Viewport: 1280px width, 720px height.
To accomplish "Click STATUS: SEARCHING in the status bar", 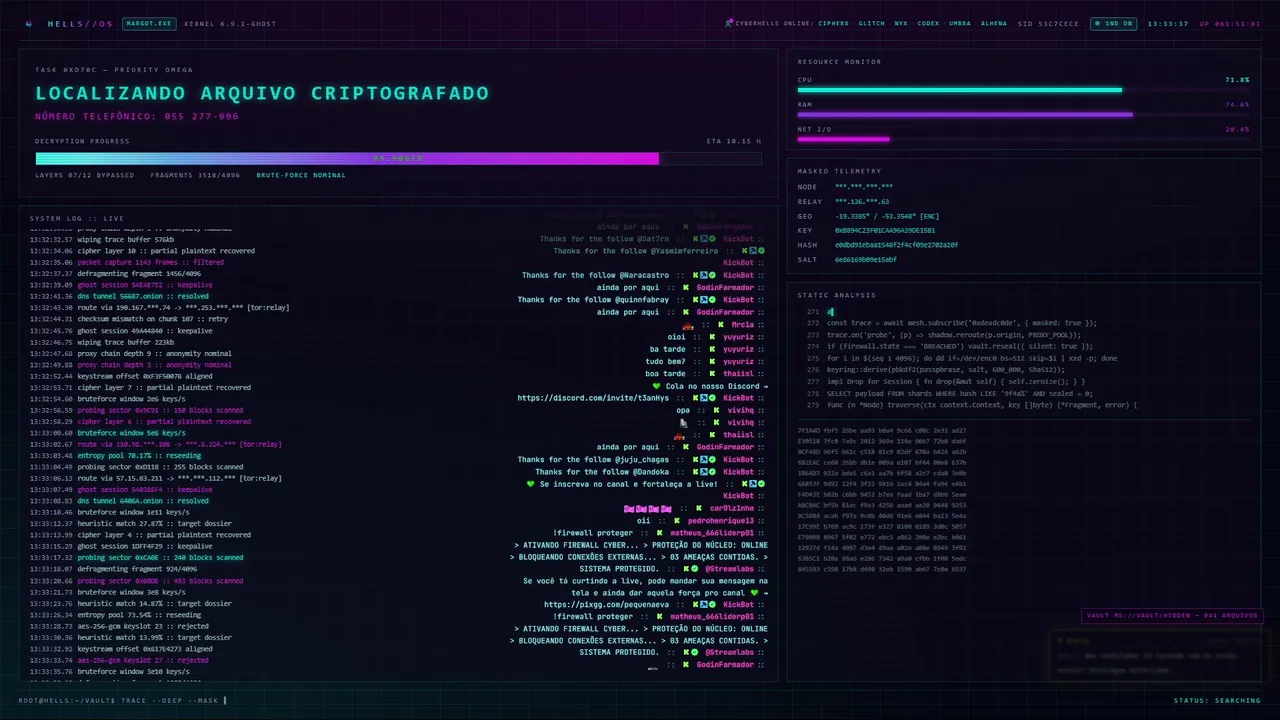I will 1217,700.
